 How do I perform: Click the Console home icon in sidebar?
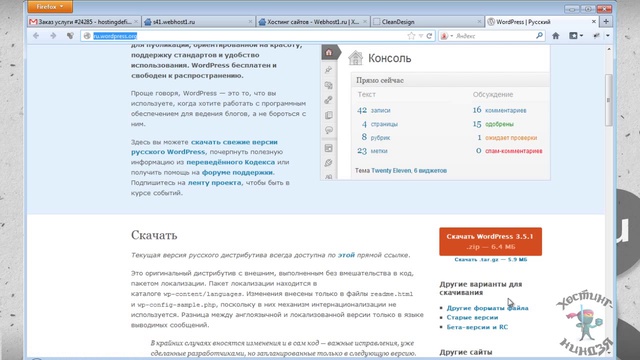click(329, 53)
